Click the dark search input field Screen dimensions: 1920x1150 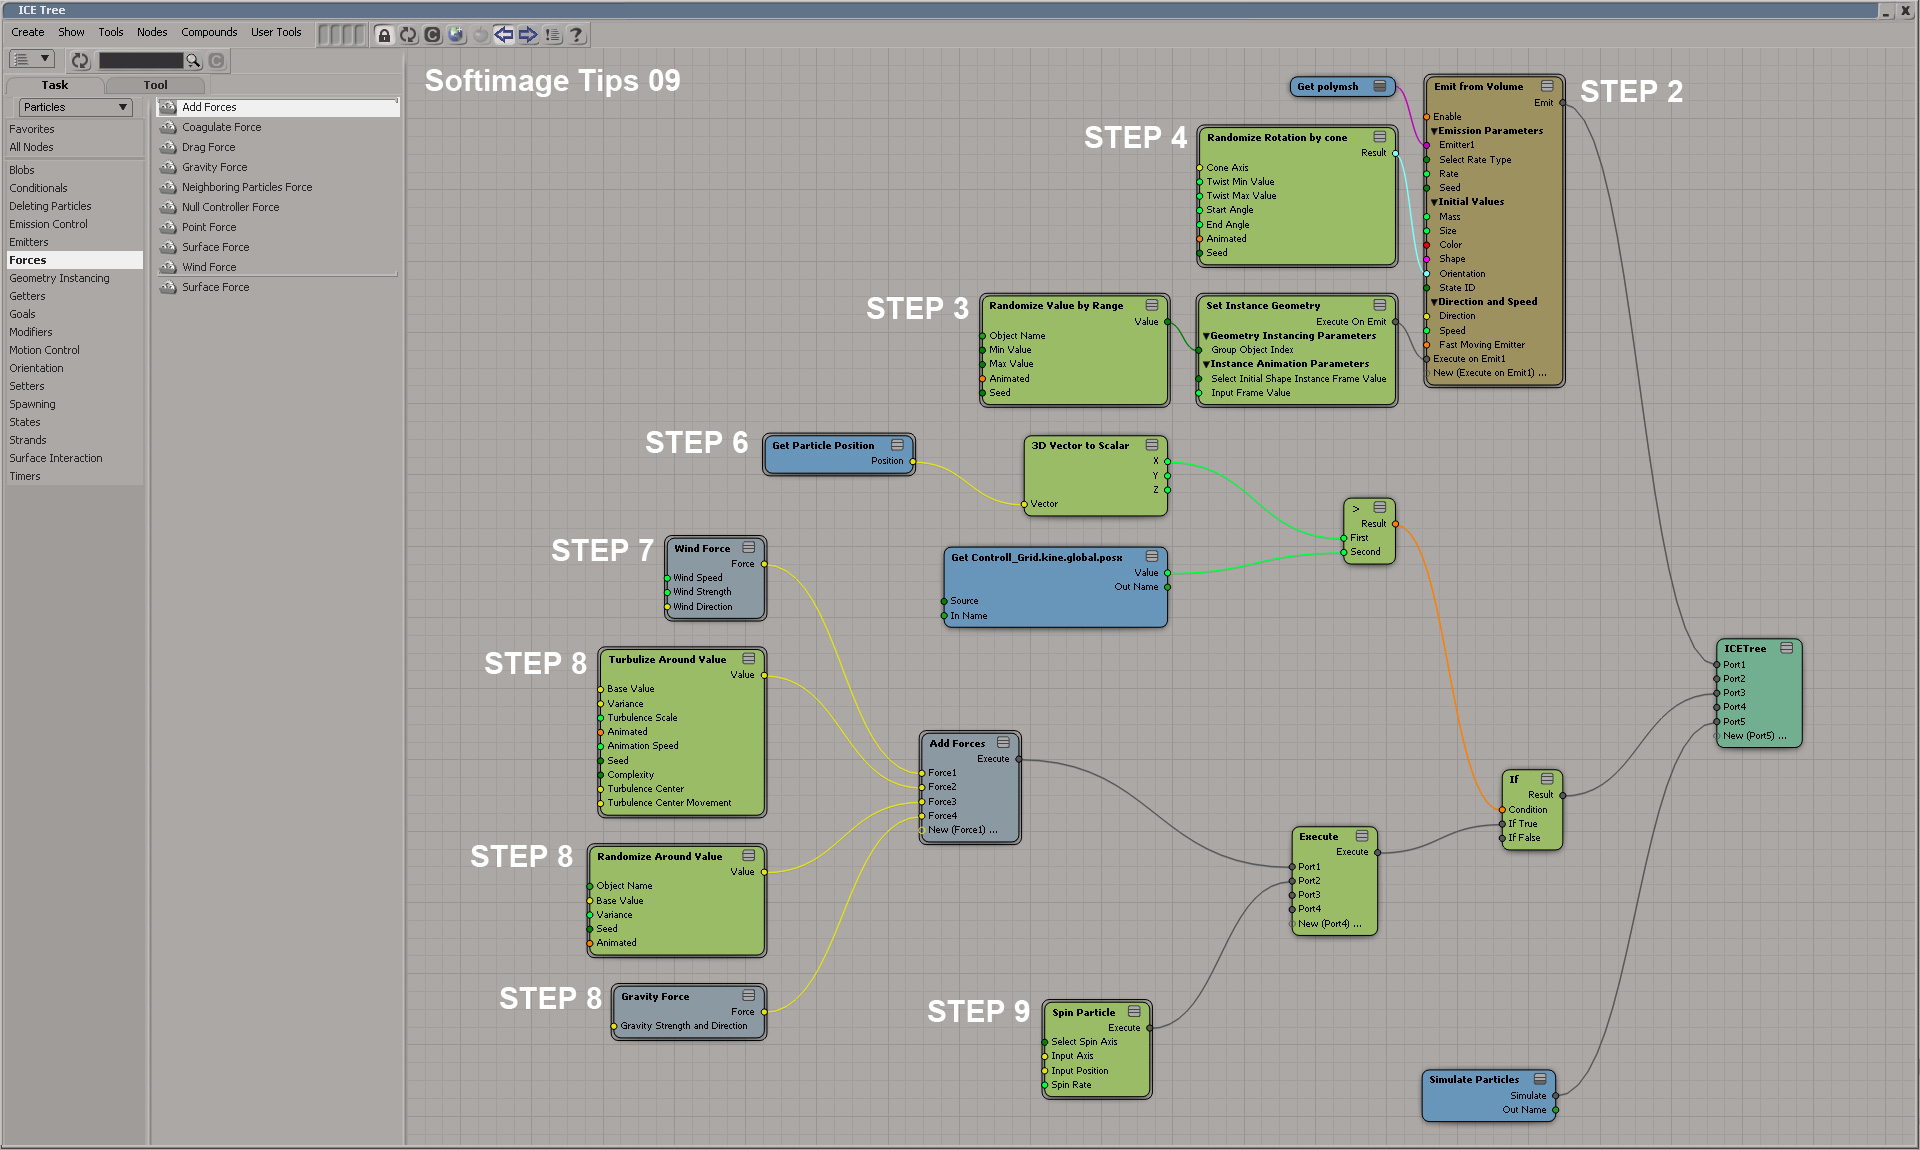pyautogui.click(x=140, y=61)
